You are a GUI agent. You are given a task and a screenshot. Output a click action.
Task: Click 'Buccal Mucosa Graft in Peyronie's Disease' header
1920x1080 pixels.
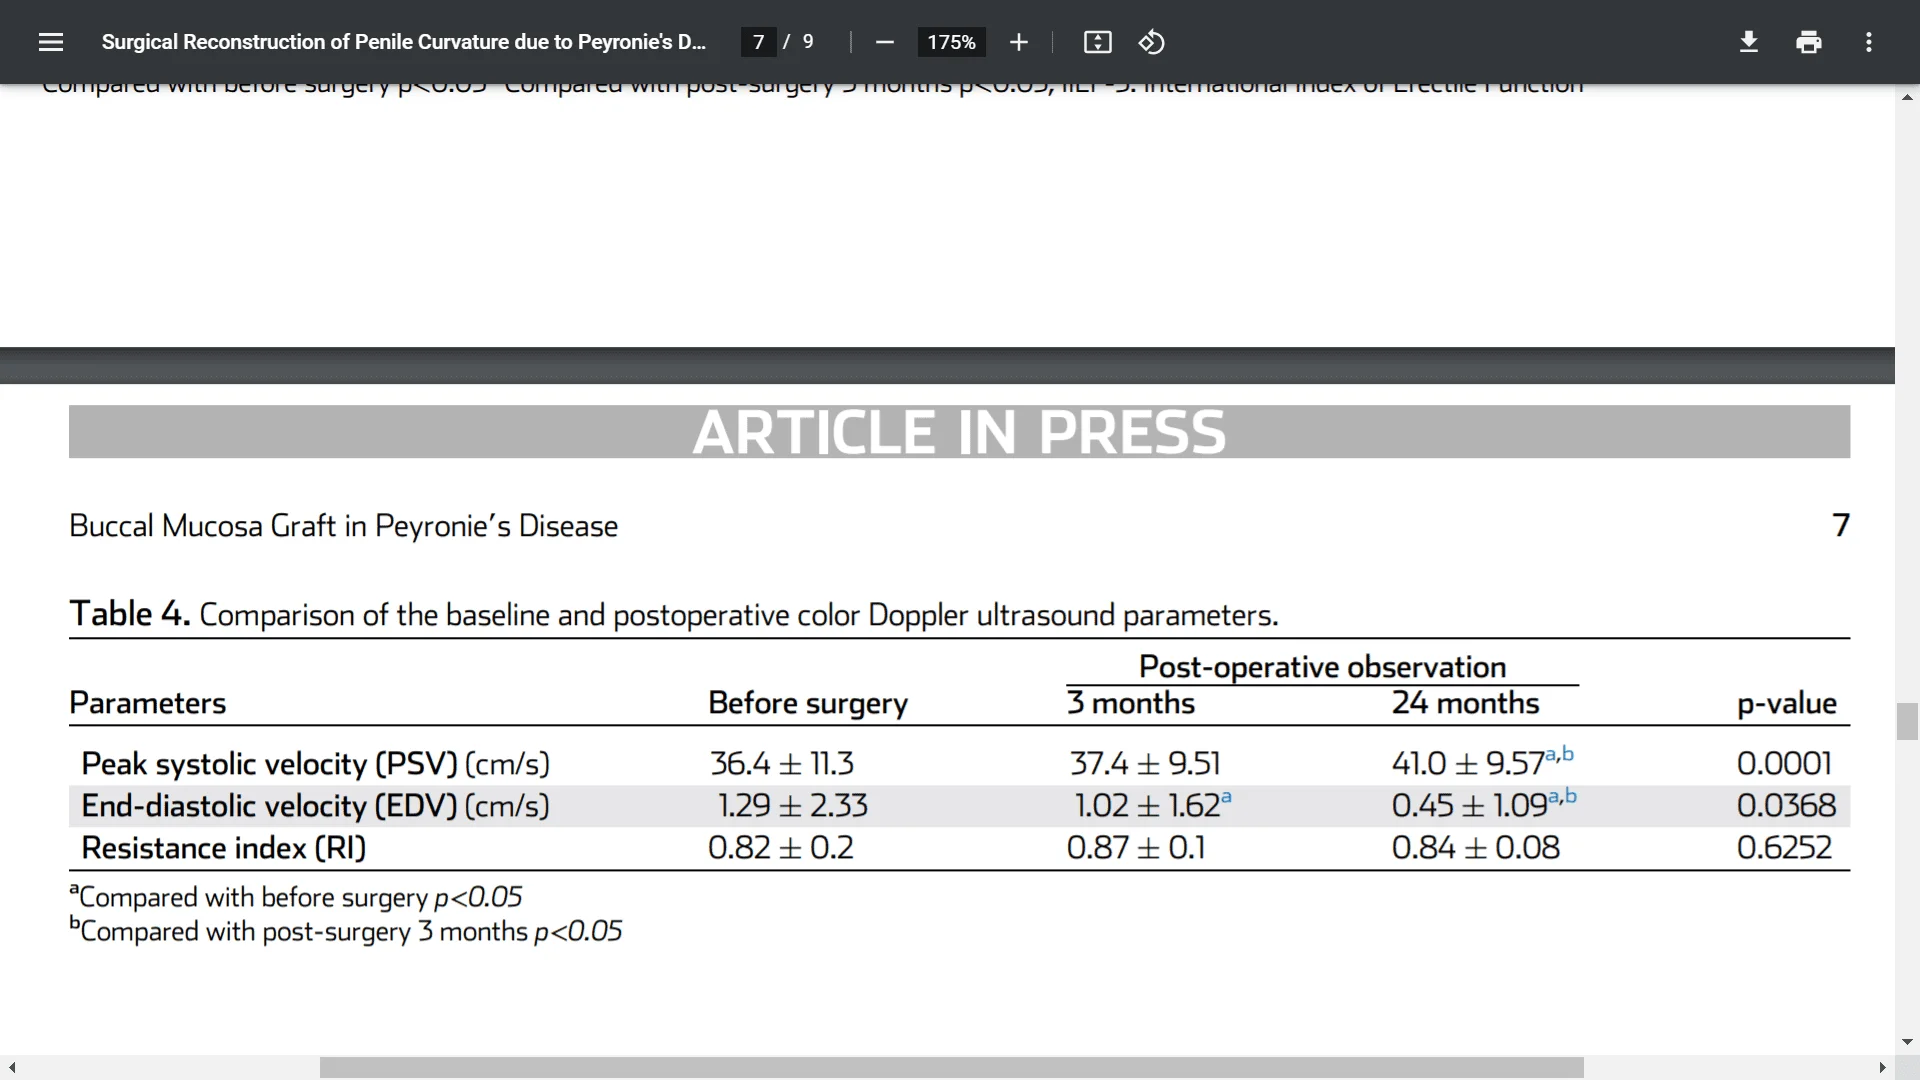tap(343, 526)
